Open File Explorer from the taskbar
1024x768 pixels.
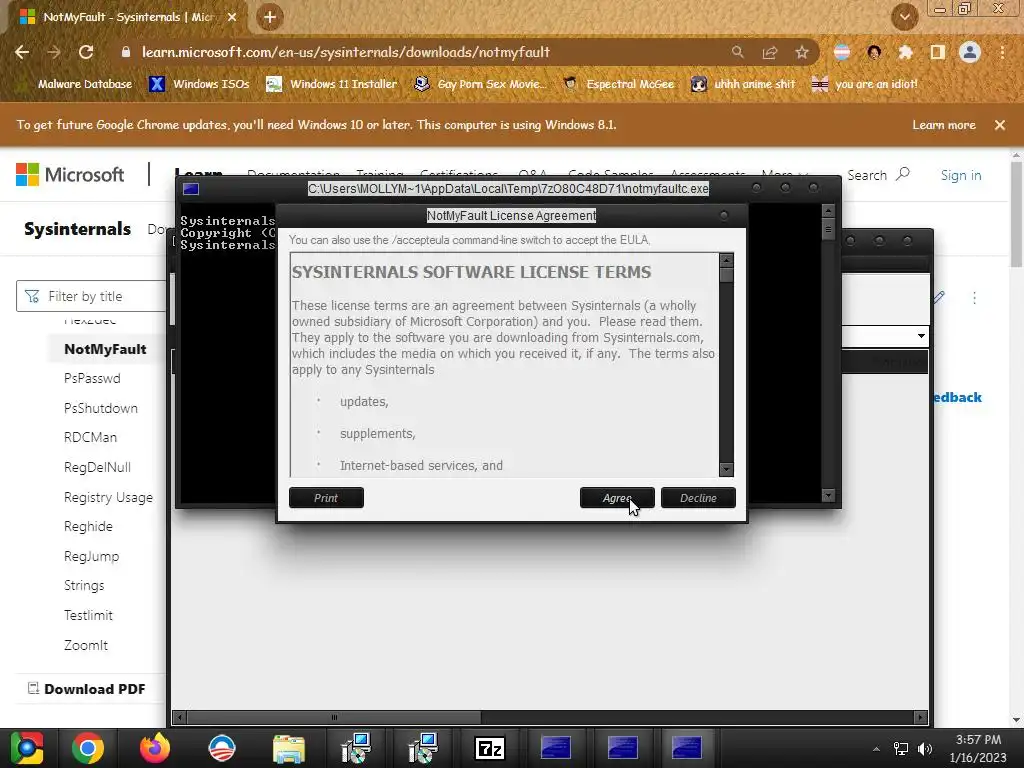point(289,748)
